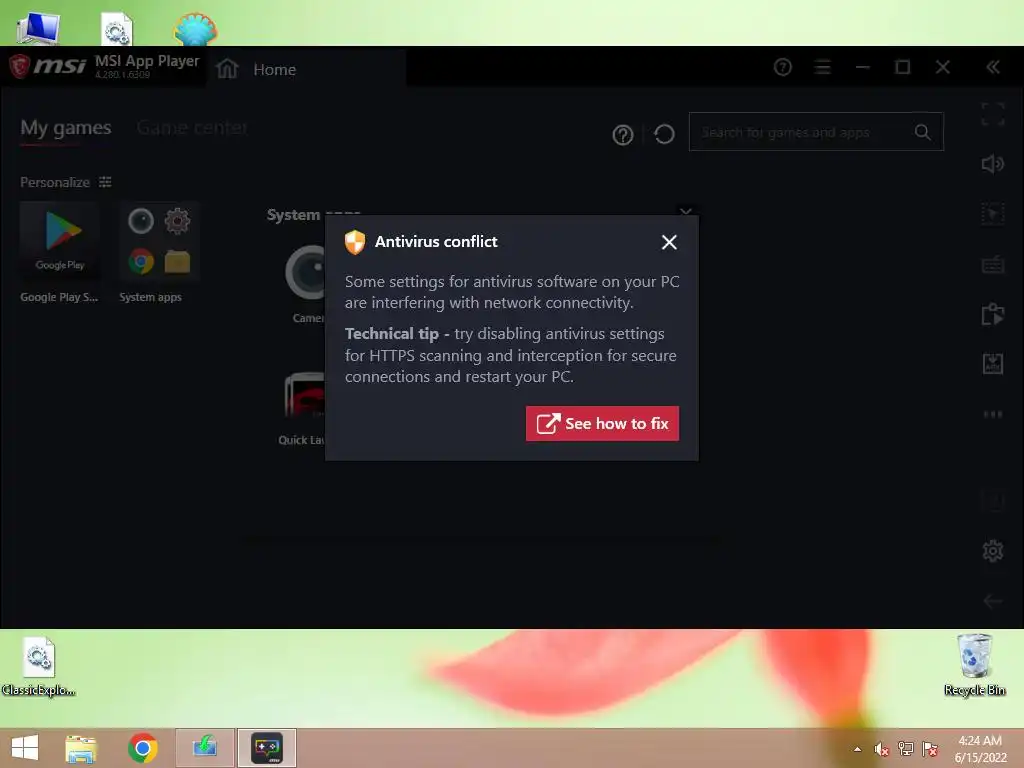Refresh the games list

664,135
